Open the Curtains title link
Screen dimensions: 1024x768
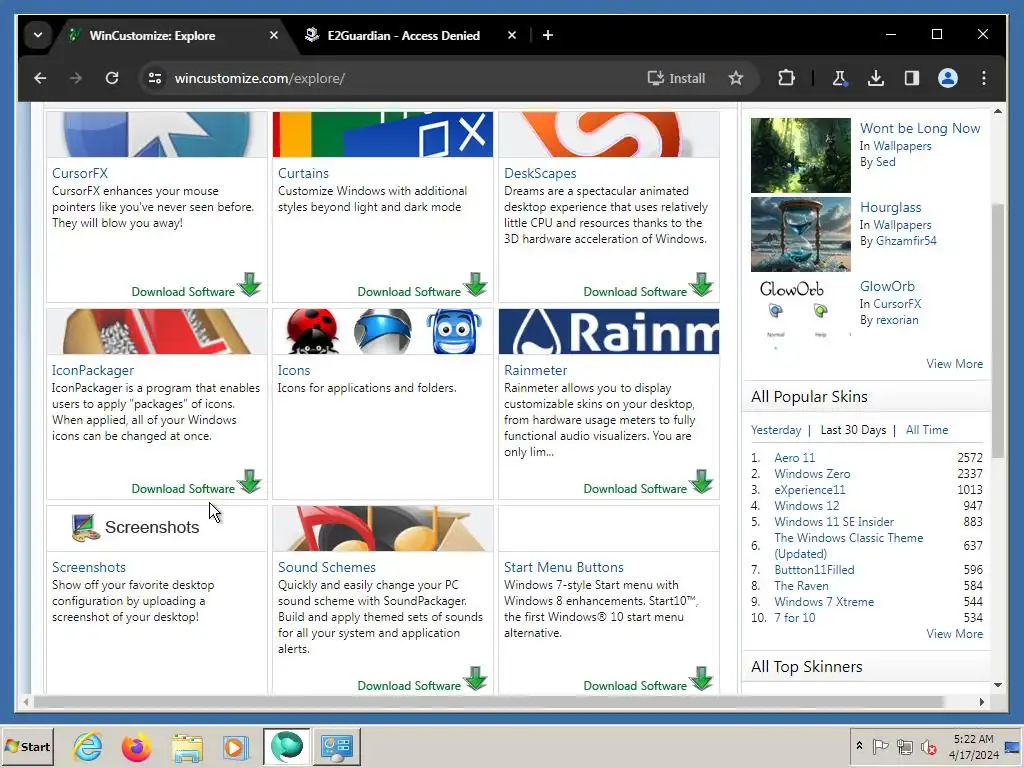click(x=303, y=173)
